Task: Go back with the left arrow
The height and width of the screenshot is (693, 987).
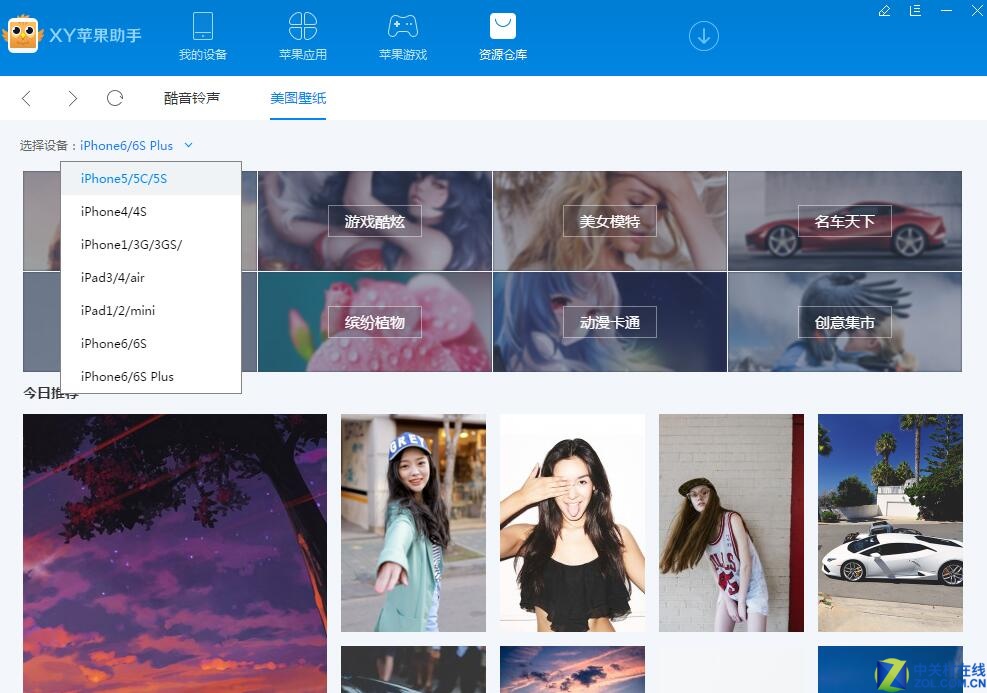Action: (26, 98)
